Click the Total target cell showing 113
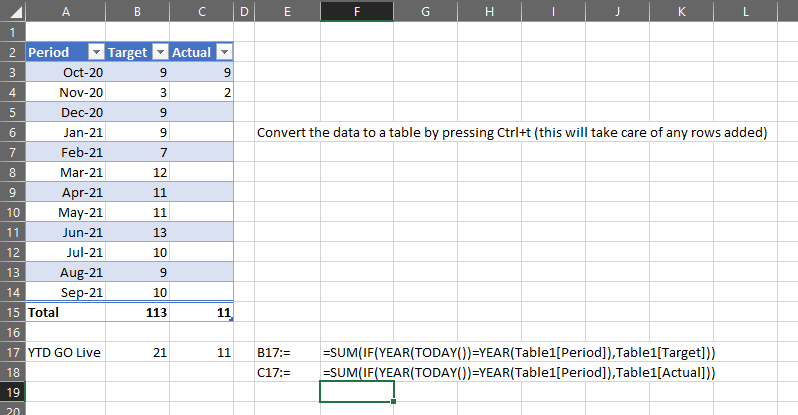This screenshot has width=798, height=415. coord(137,312)
